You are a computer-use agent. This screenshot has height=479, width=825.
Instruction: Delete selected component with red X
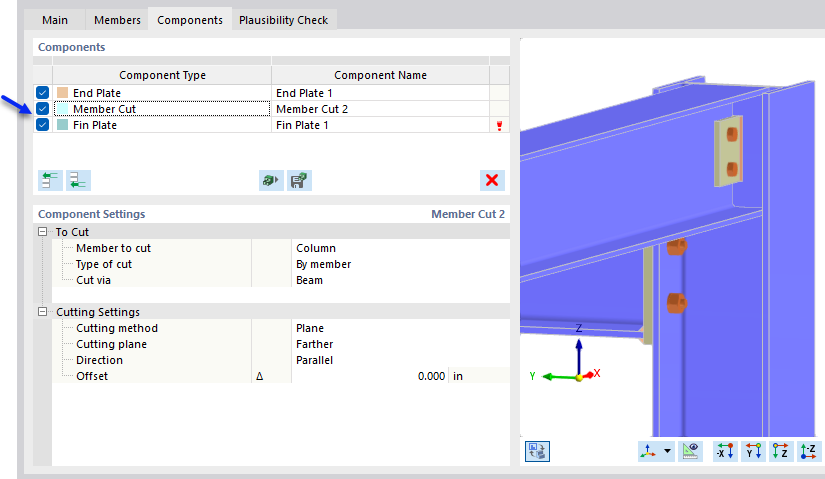point(492,181)
